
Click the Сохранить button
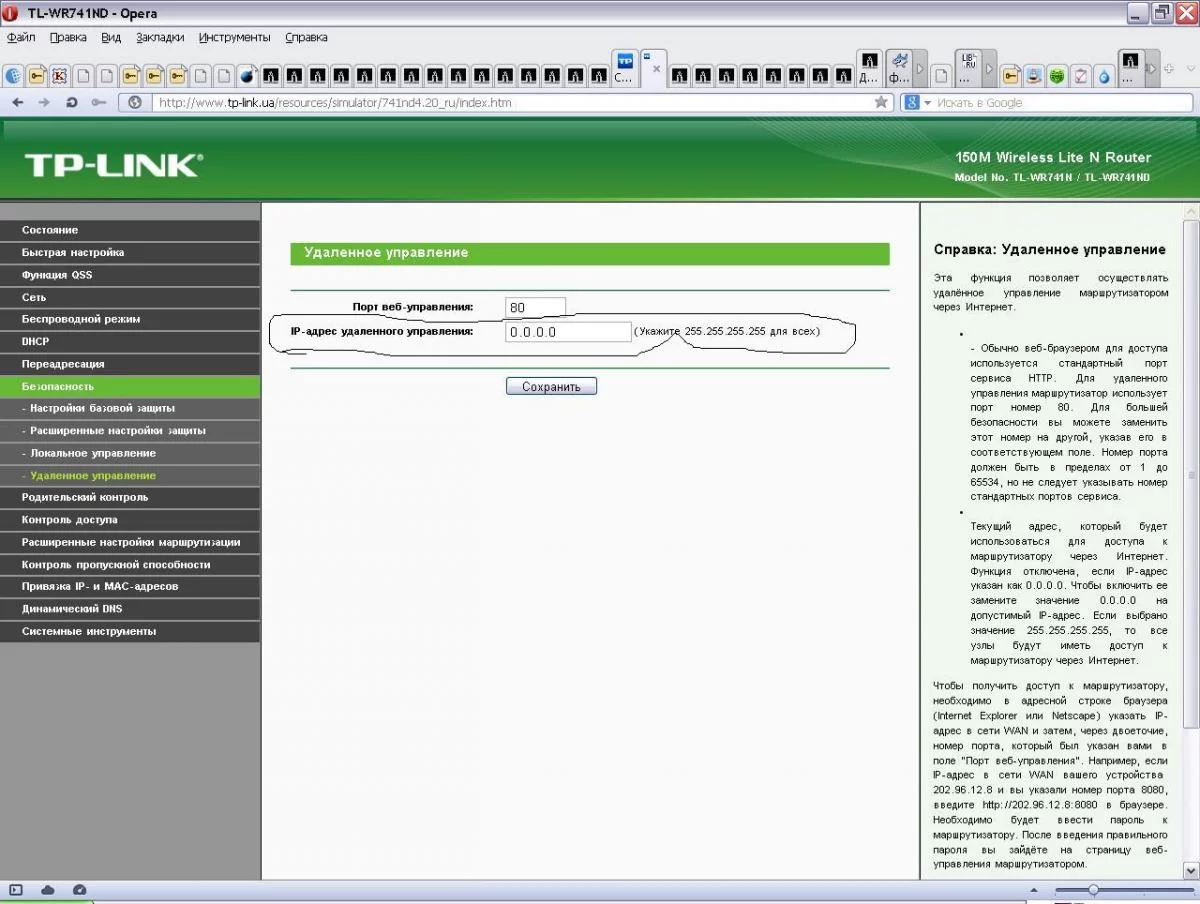(x=551, y=386)
